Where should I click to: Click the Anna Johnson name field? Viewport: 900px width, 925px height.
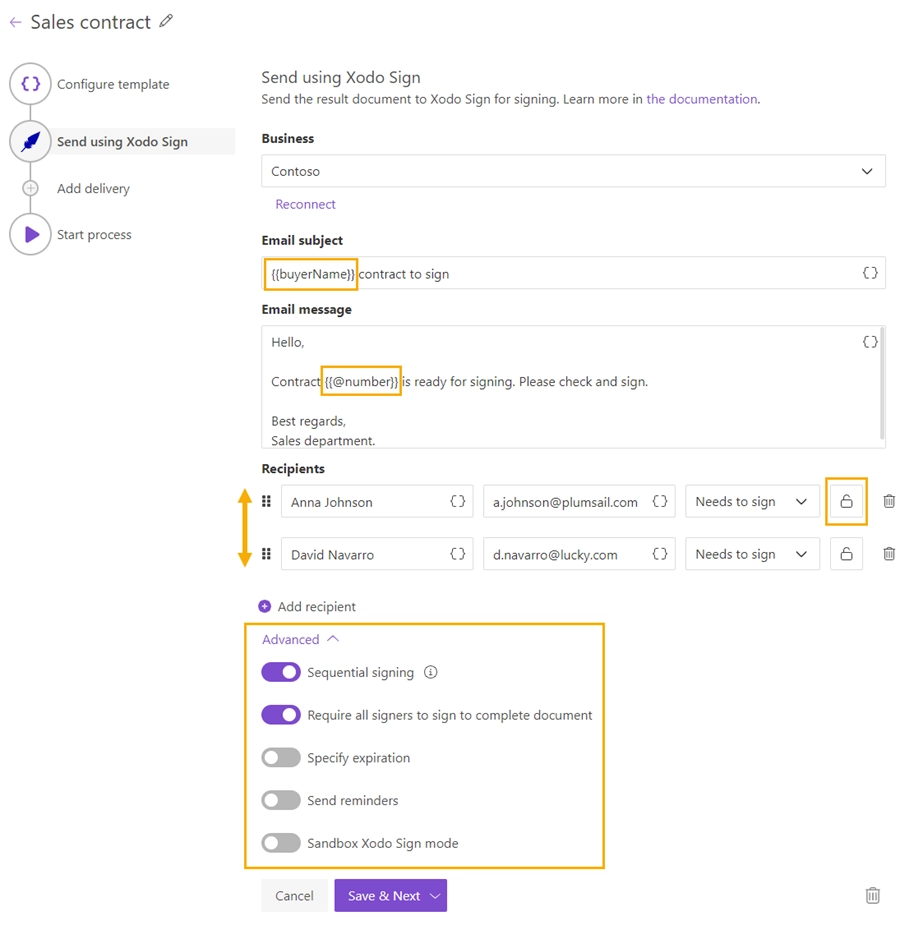377,501
